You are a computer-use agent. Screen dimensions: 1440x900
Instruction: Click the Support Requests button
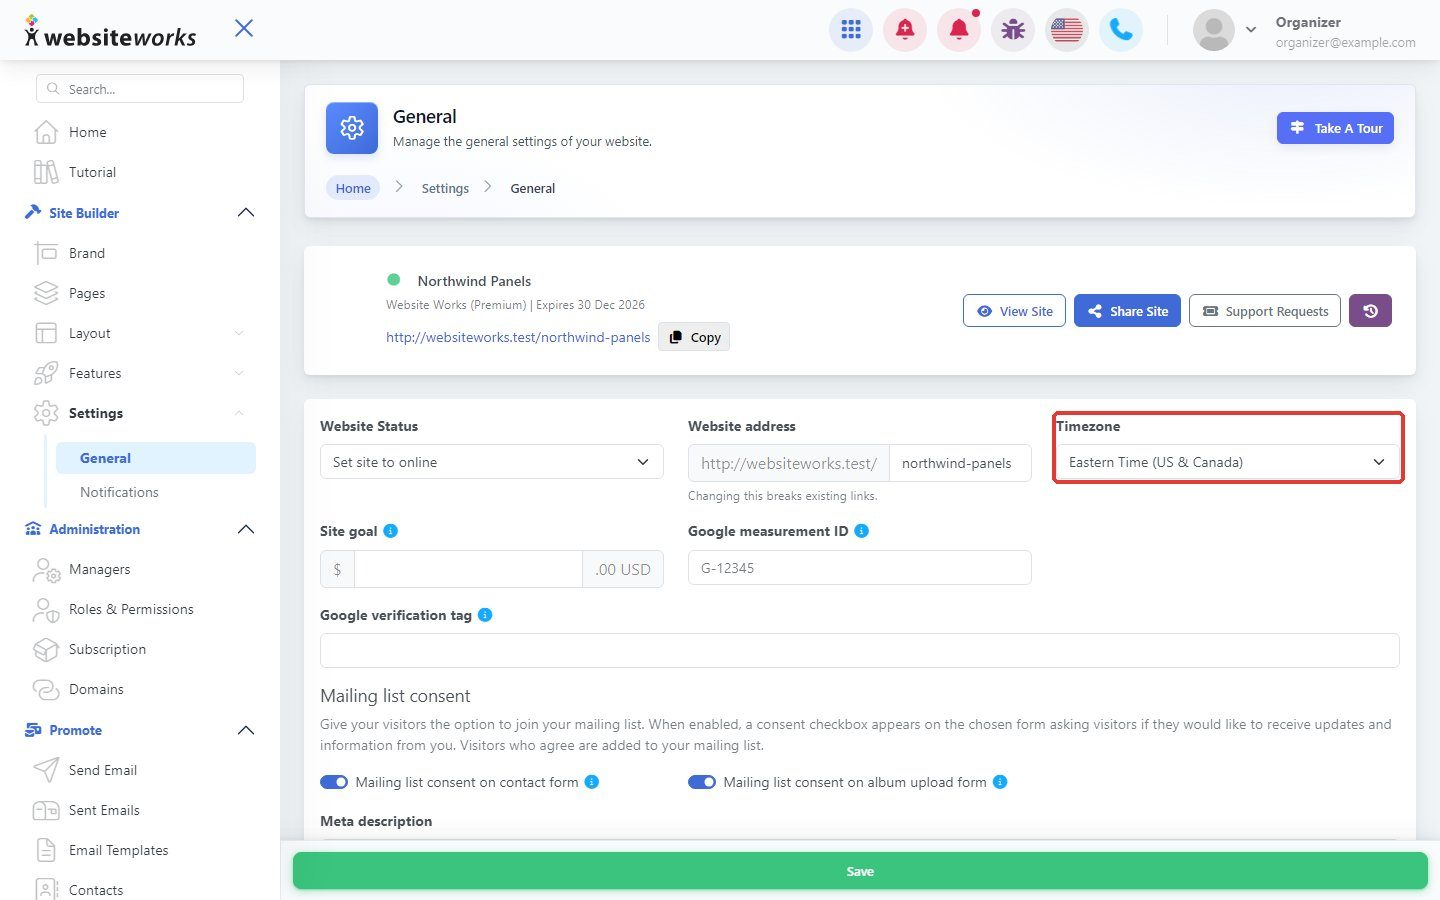[x=1265, y=311]
